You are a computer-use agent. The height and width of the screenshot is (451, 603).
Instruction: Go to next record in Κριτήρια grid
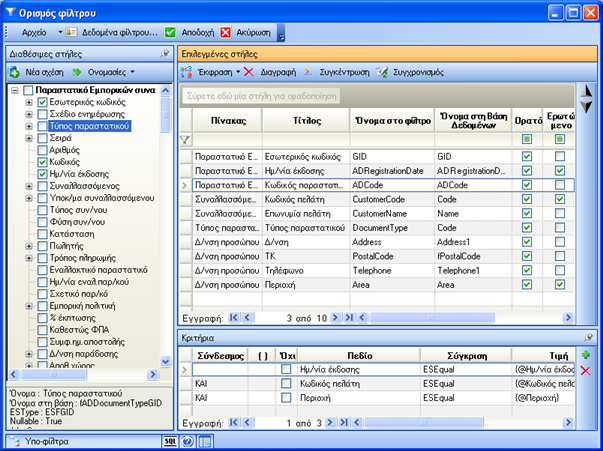coord(330,423)
